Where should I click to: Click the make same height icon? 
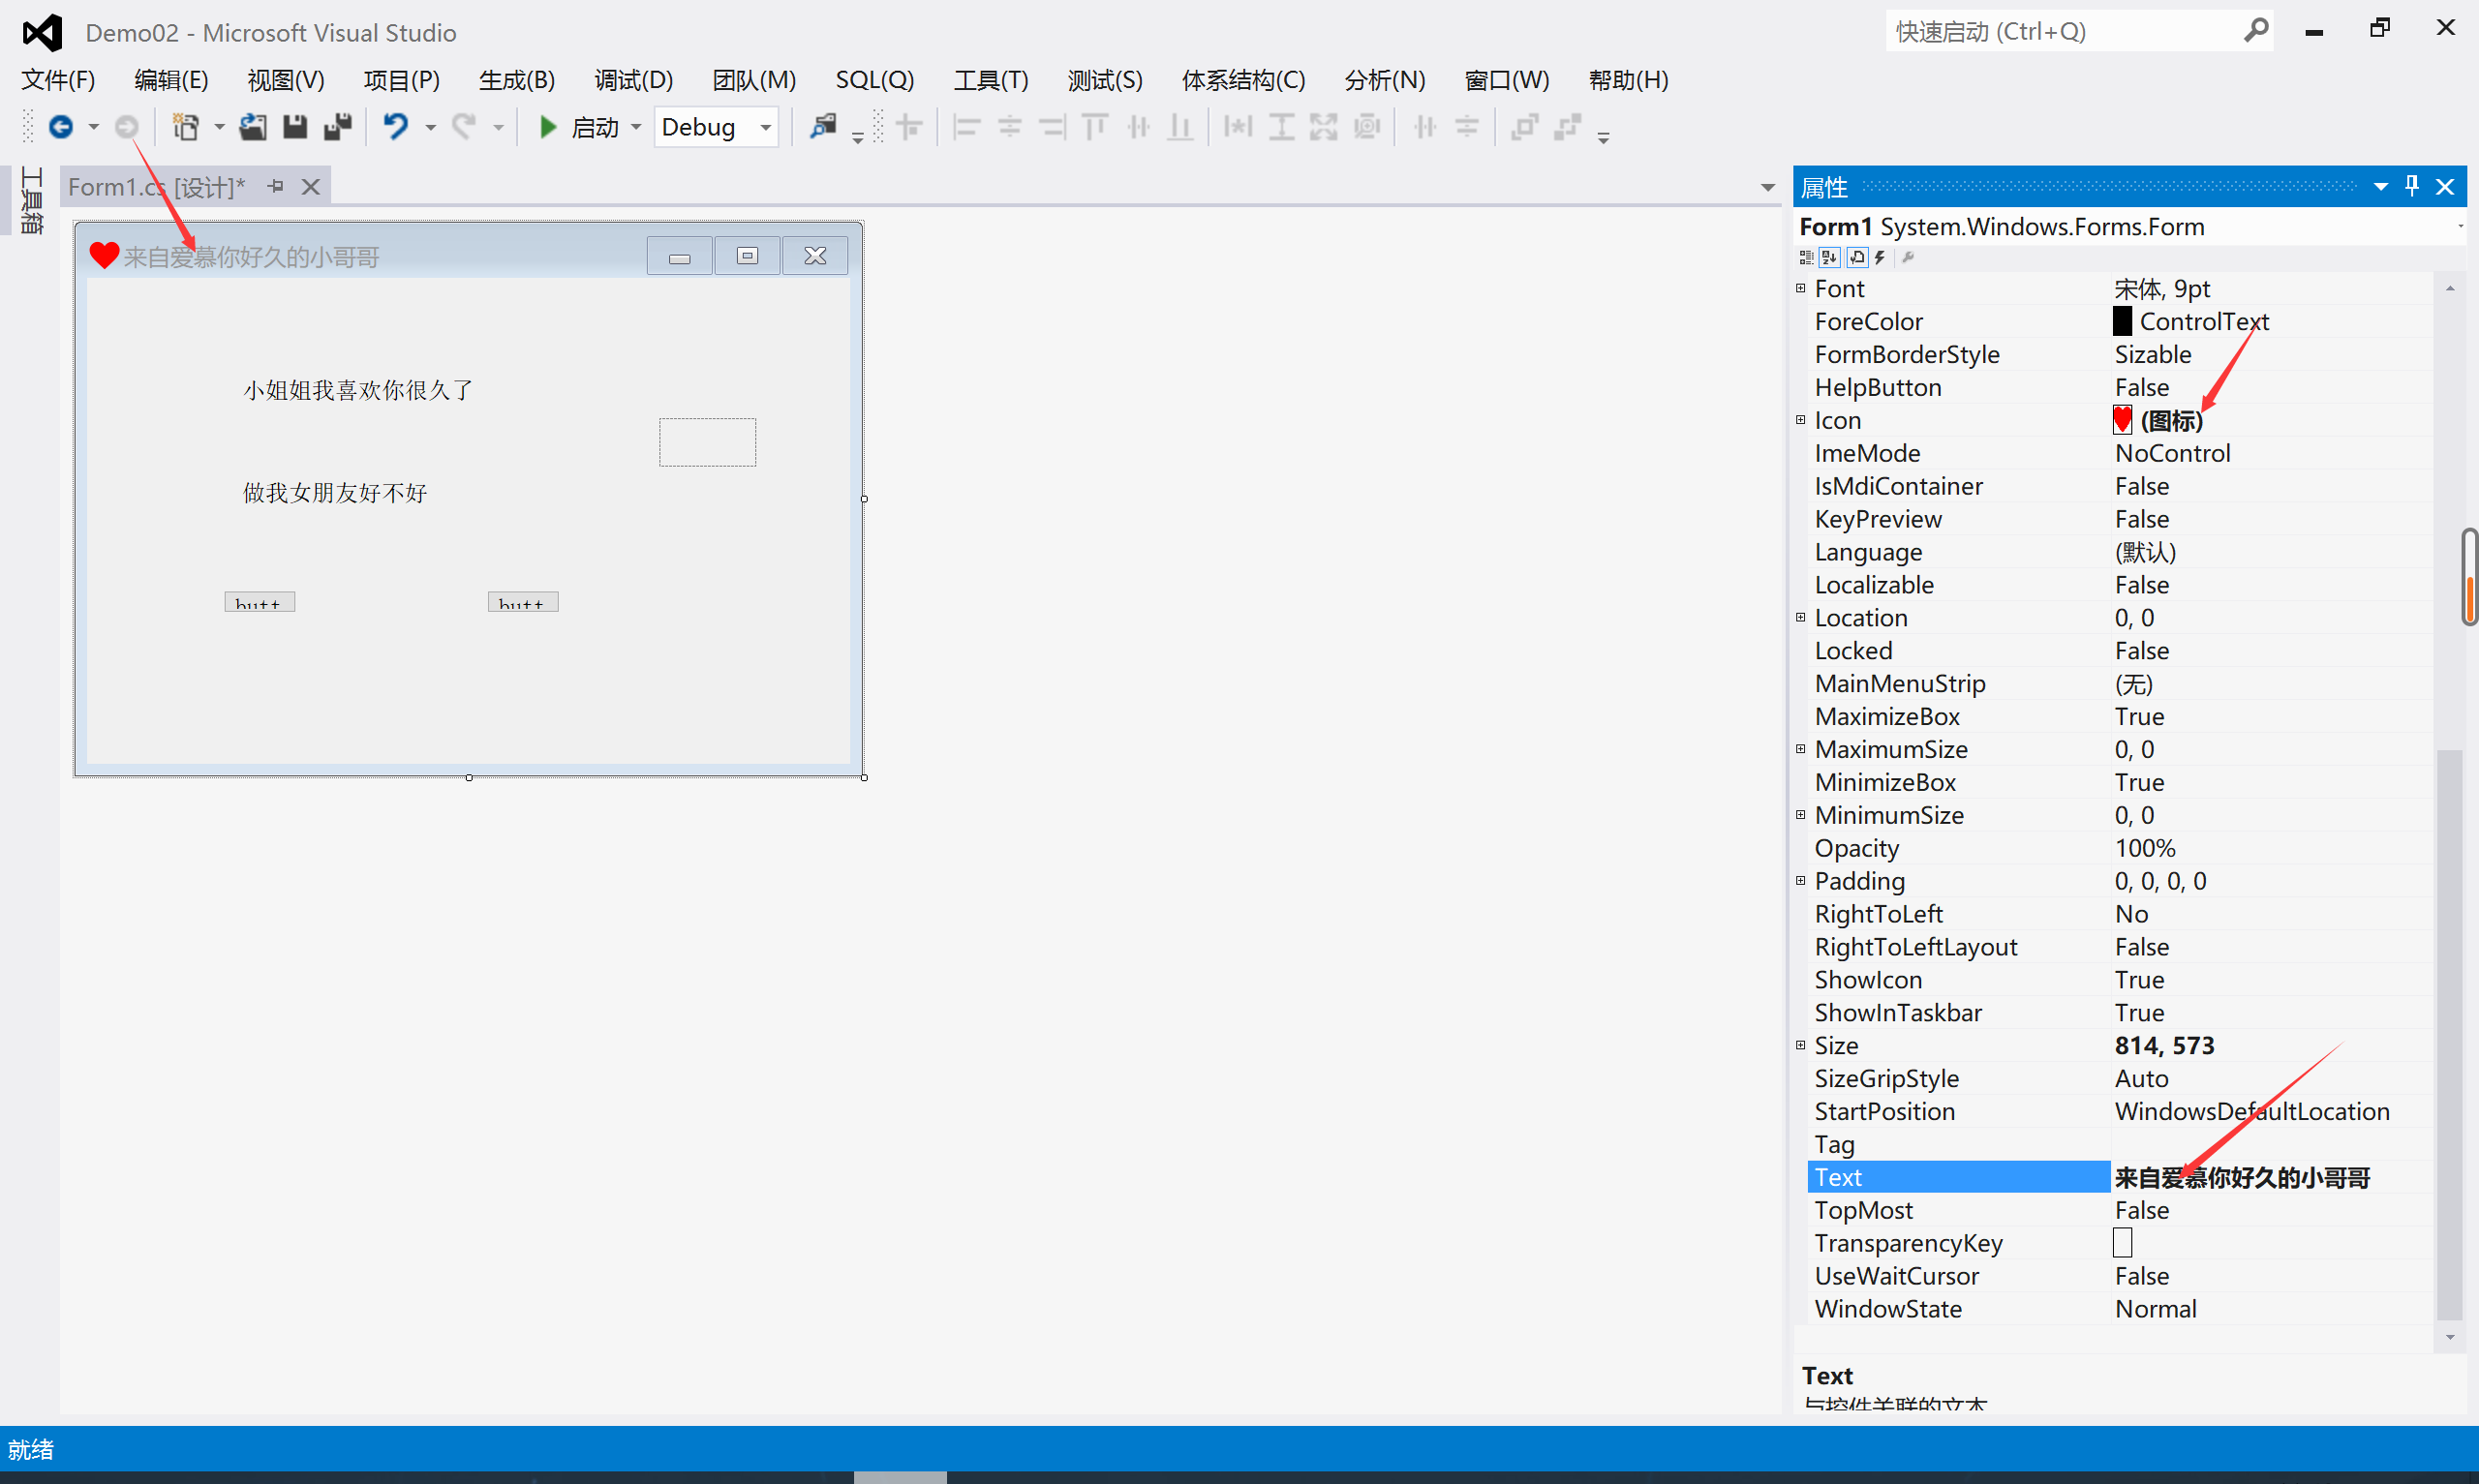(x=1281, y=127)
